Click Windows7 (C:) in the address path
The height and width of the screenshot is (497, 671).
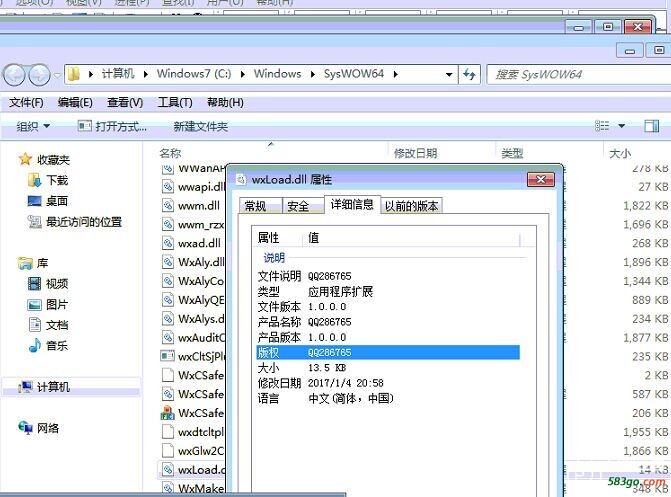pyautogui.click(x=194, y=74)
